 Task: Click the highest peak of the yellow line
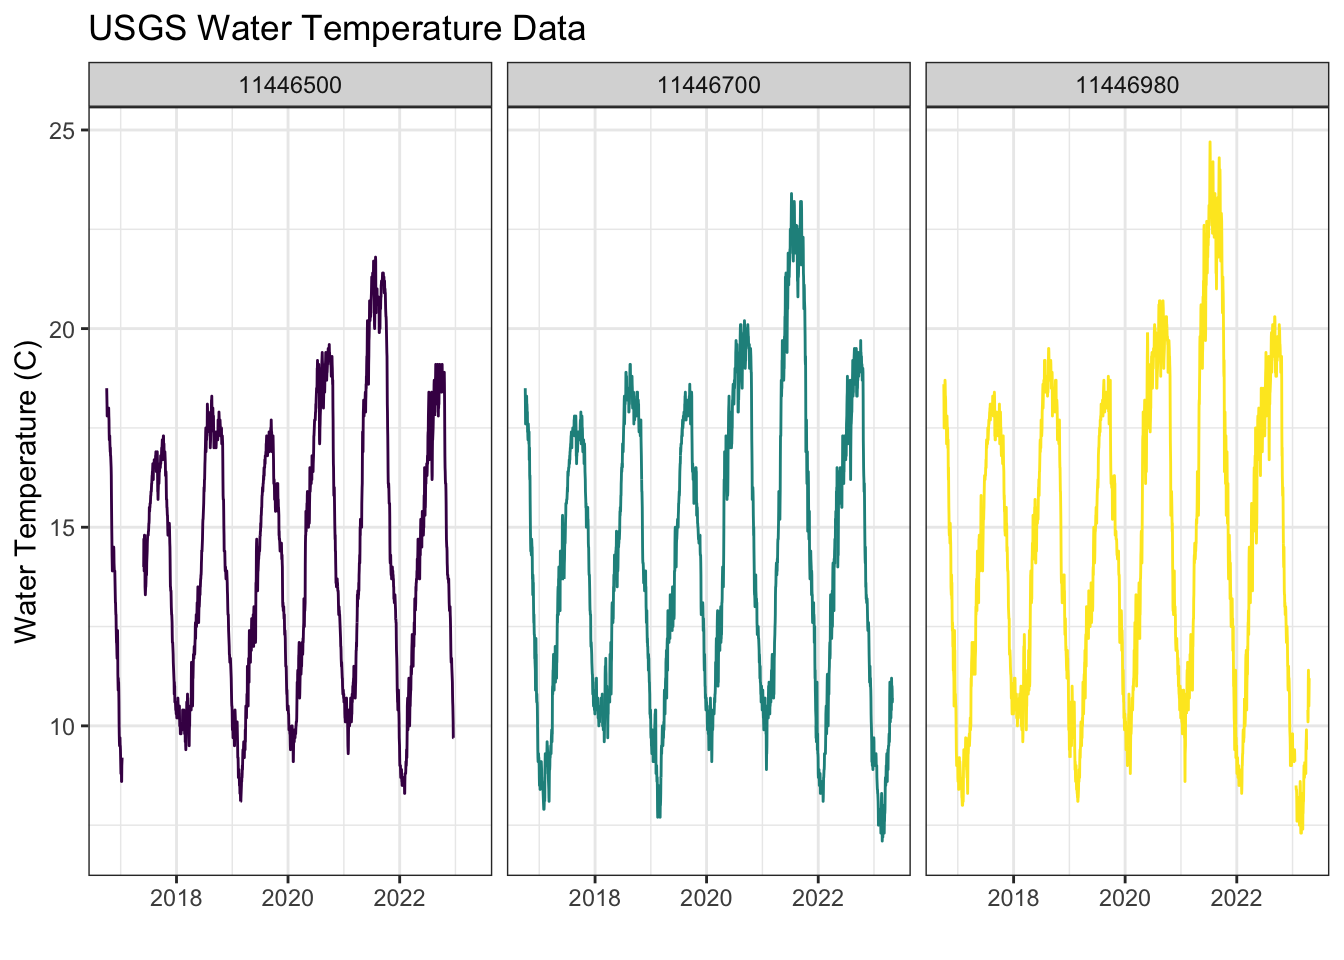[1210, 143]
